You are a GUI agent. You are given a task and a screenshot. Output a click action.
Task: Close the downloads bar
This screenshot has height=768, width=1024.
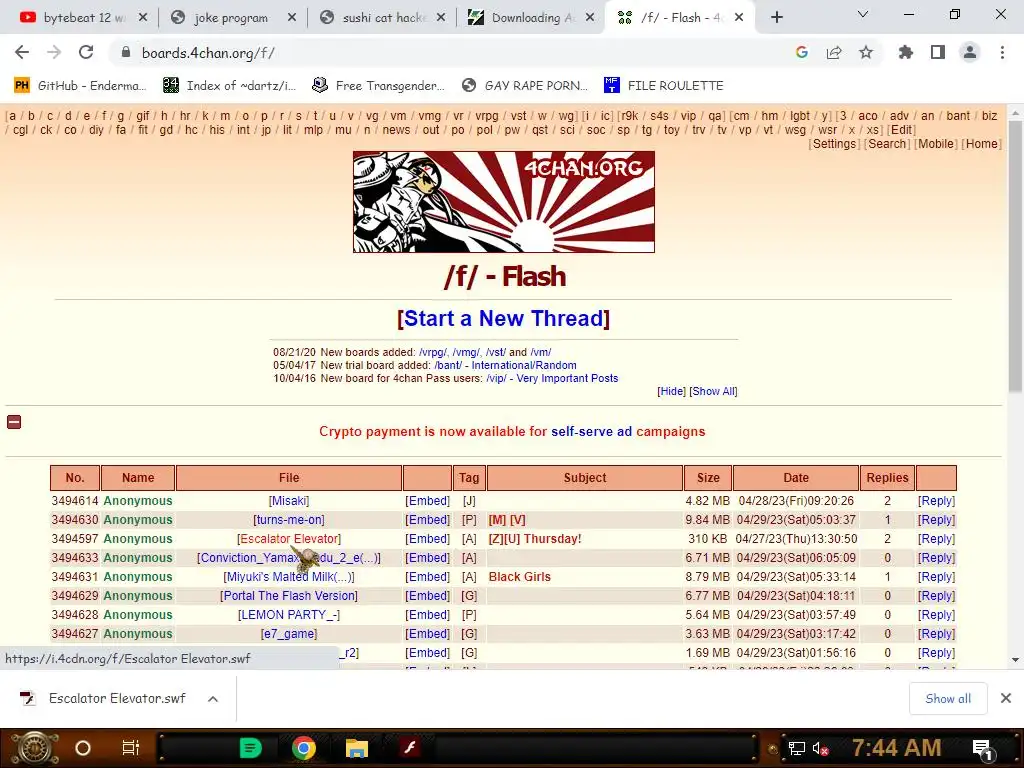pyautogui.click(x=1006, y=698)
